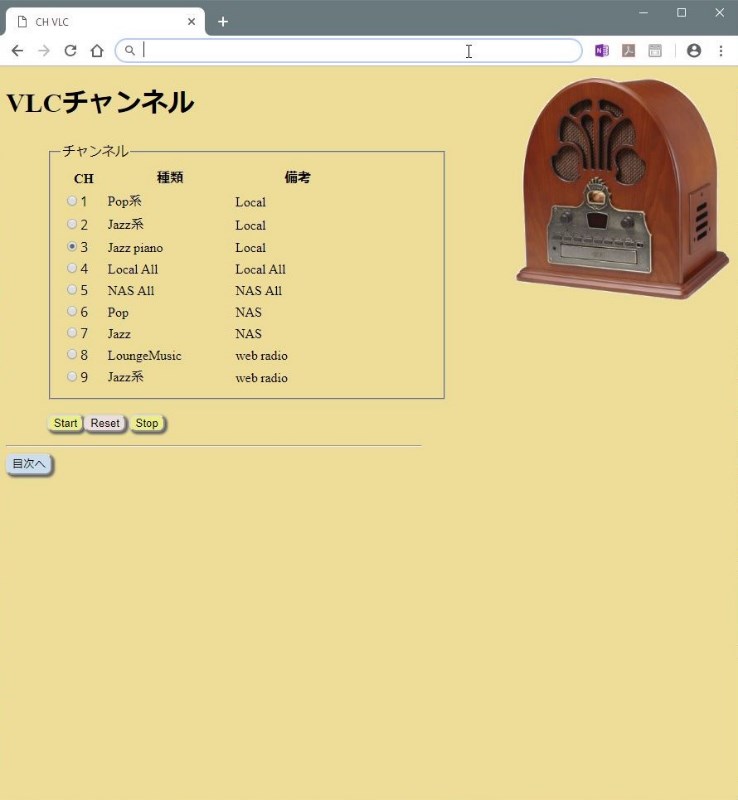This screenshot has height=800, width=738.
Task: Click the OneNote extension icon
Action: [602, 51]
